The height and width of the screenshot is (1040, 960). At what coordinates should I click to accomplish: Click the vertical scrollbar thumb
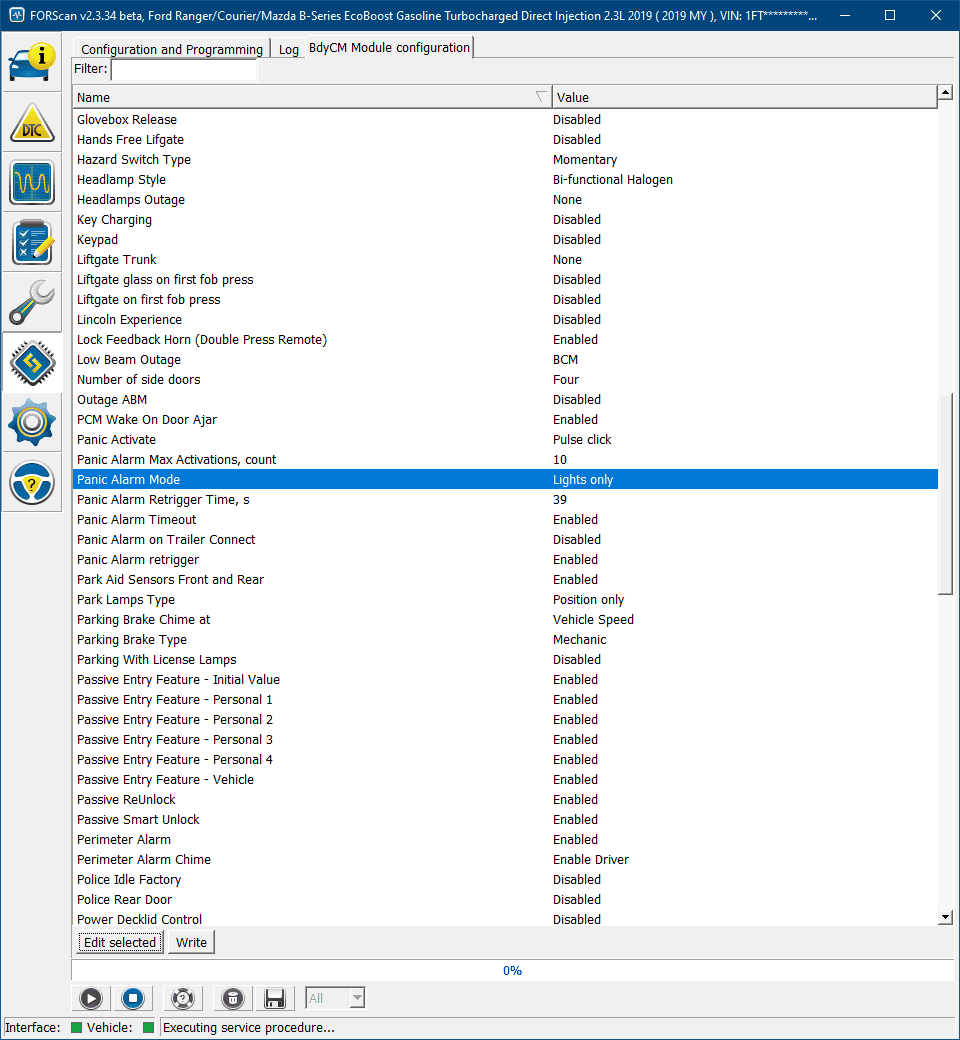coord(945,493)
